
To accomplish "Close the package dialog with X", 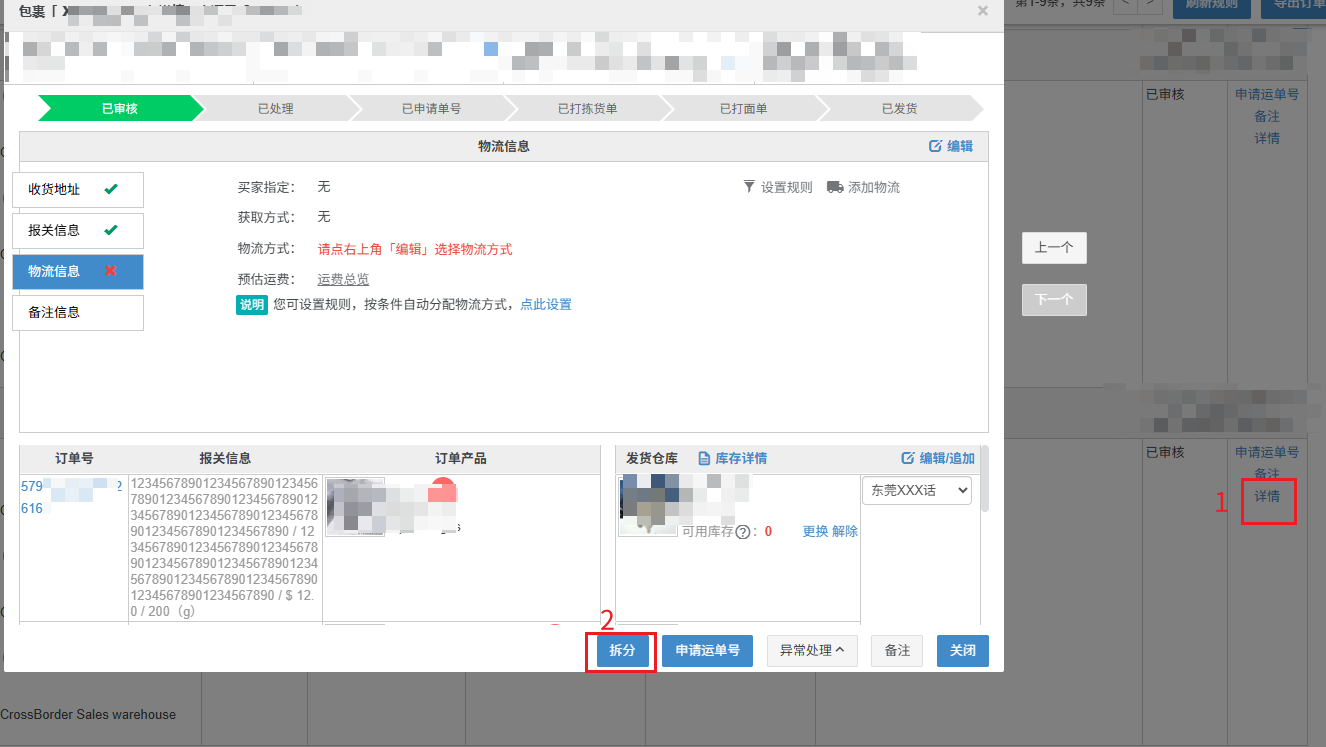I will 982,11.
